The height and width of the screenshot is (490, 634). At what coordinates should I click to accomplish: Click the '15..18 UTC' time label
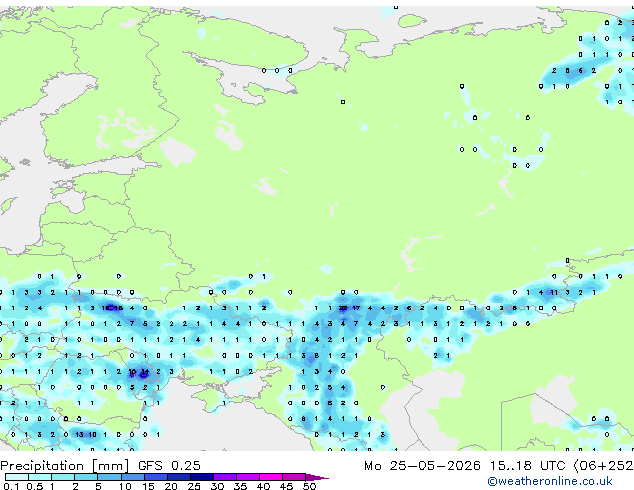pos(527,466)
